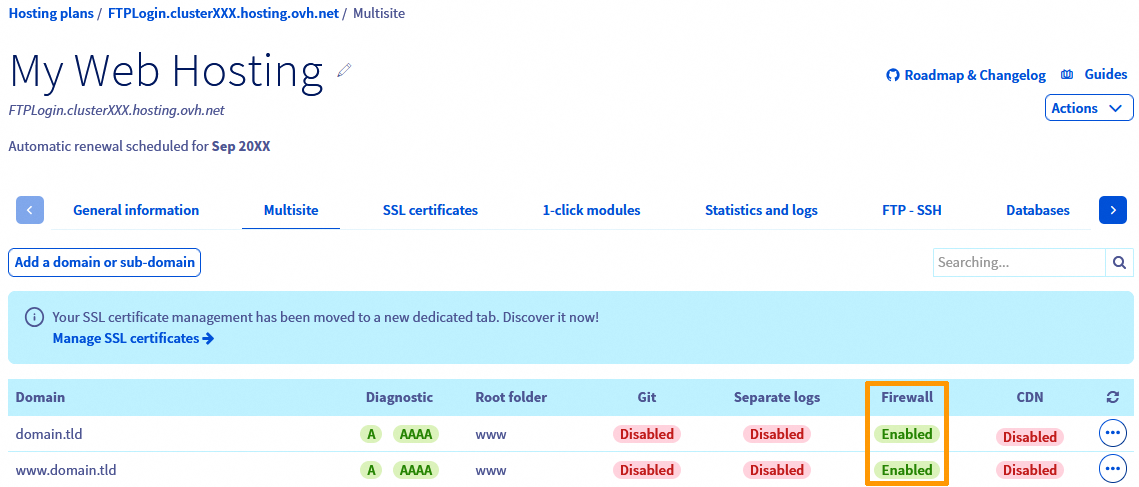Open Roadmap & Changelog GitHub link
Image resolution: width=1139 pixels, height=487 pixels.
pyautogui.click(x=966, y=75)
